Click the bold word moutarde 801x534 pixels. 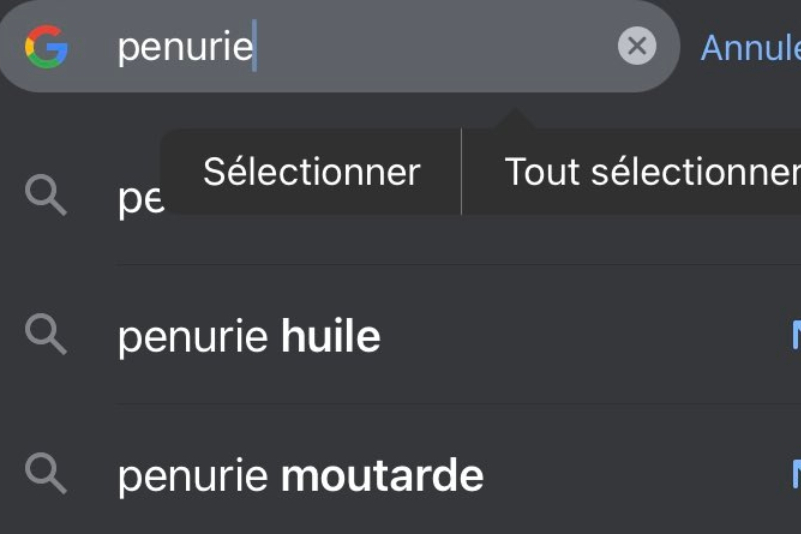(382, 476)
